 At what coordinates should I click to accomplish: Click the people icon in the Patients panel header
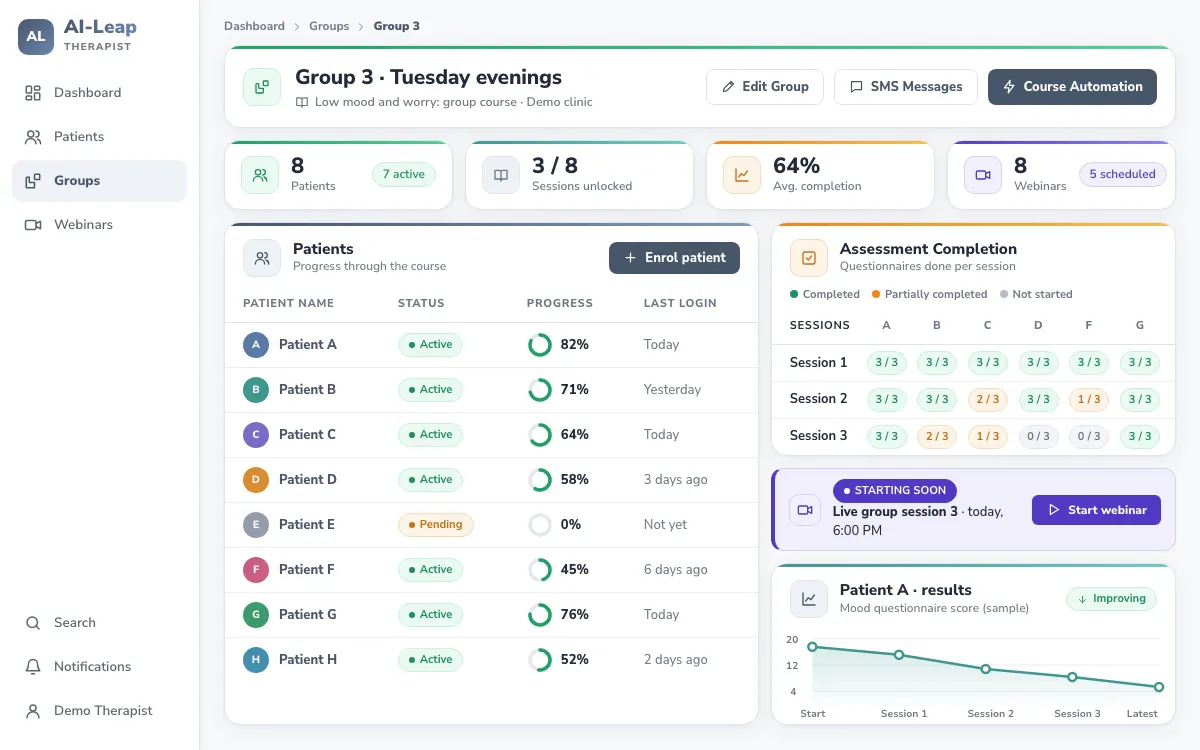pos(262,258)
